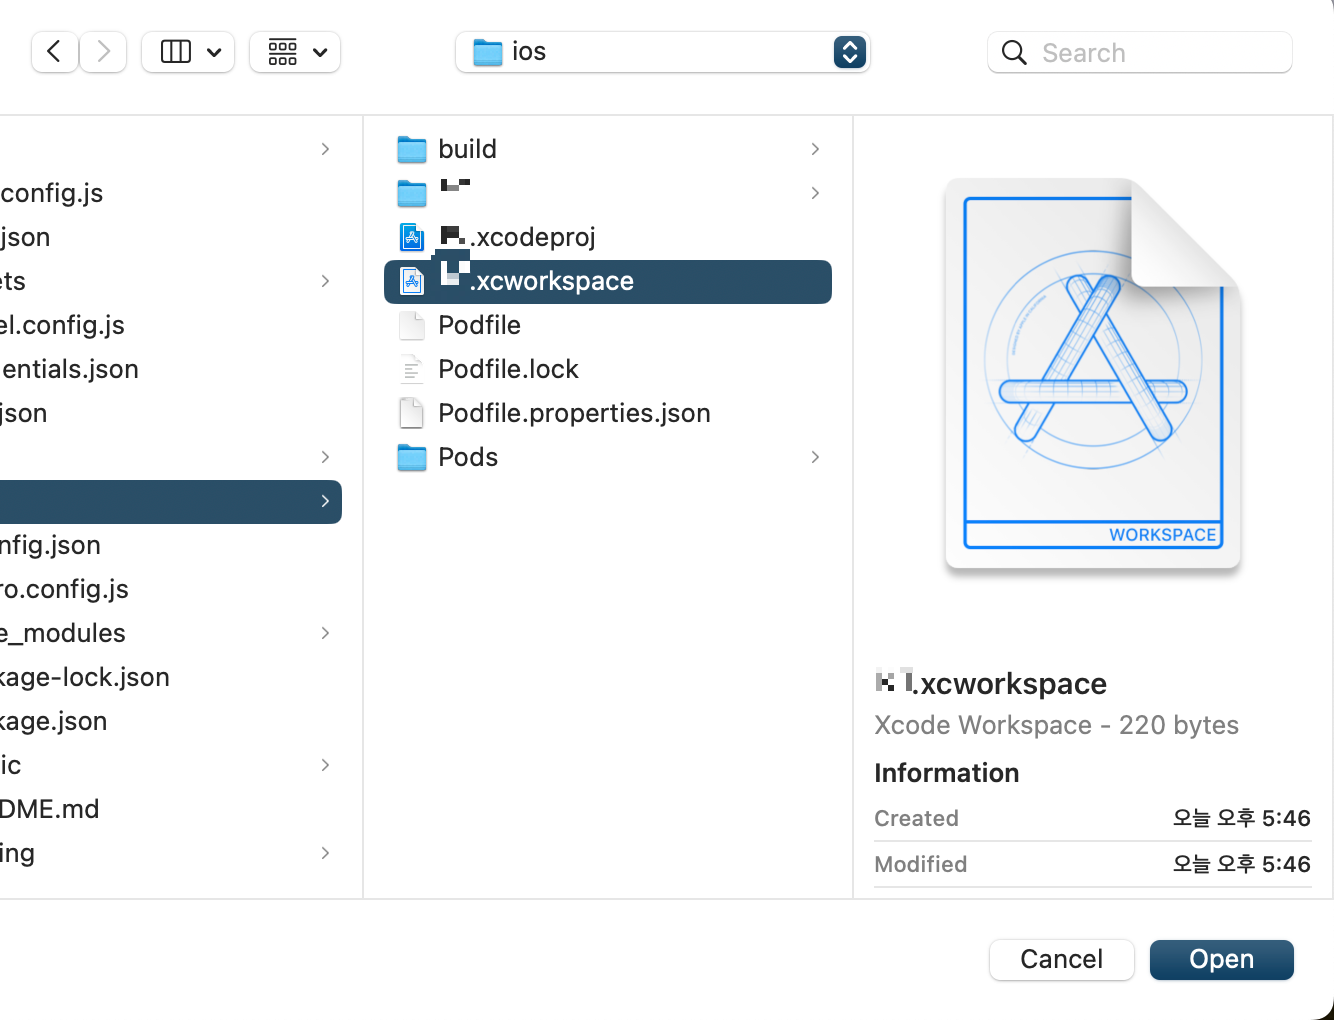The image size is (1334, 1020).
Task: Click the Podfile.lock text file icon
Action: coord(412,369)
